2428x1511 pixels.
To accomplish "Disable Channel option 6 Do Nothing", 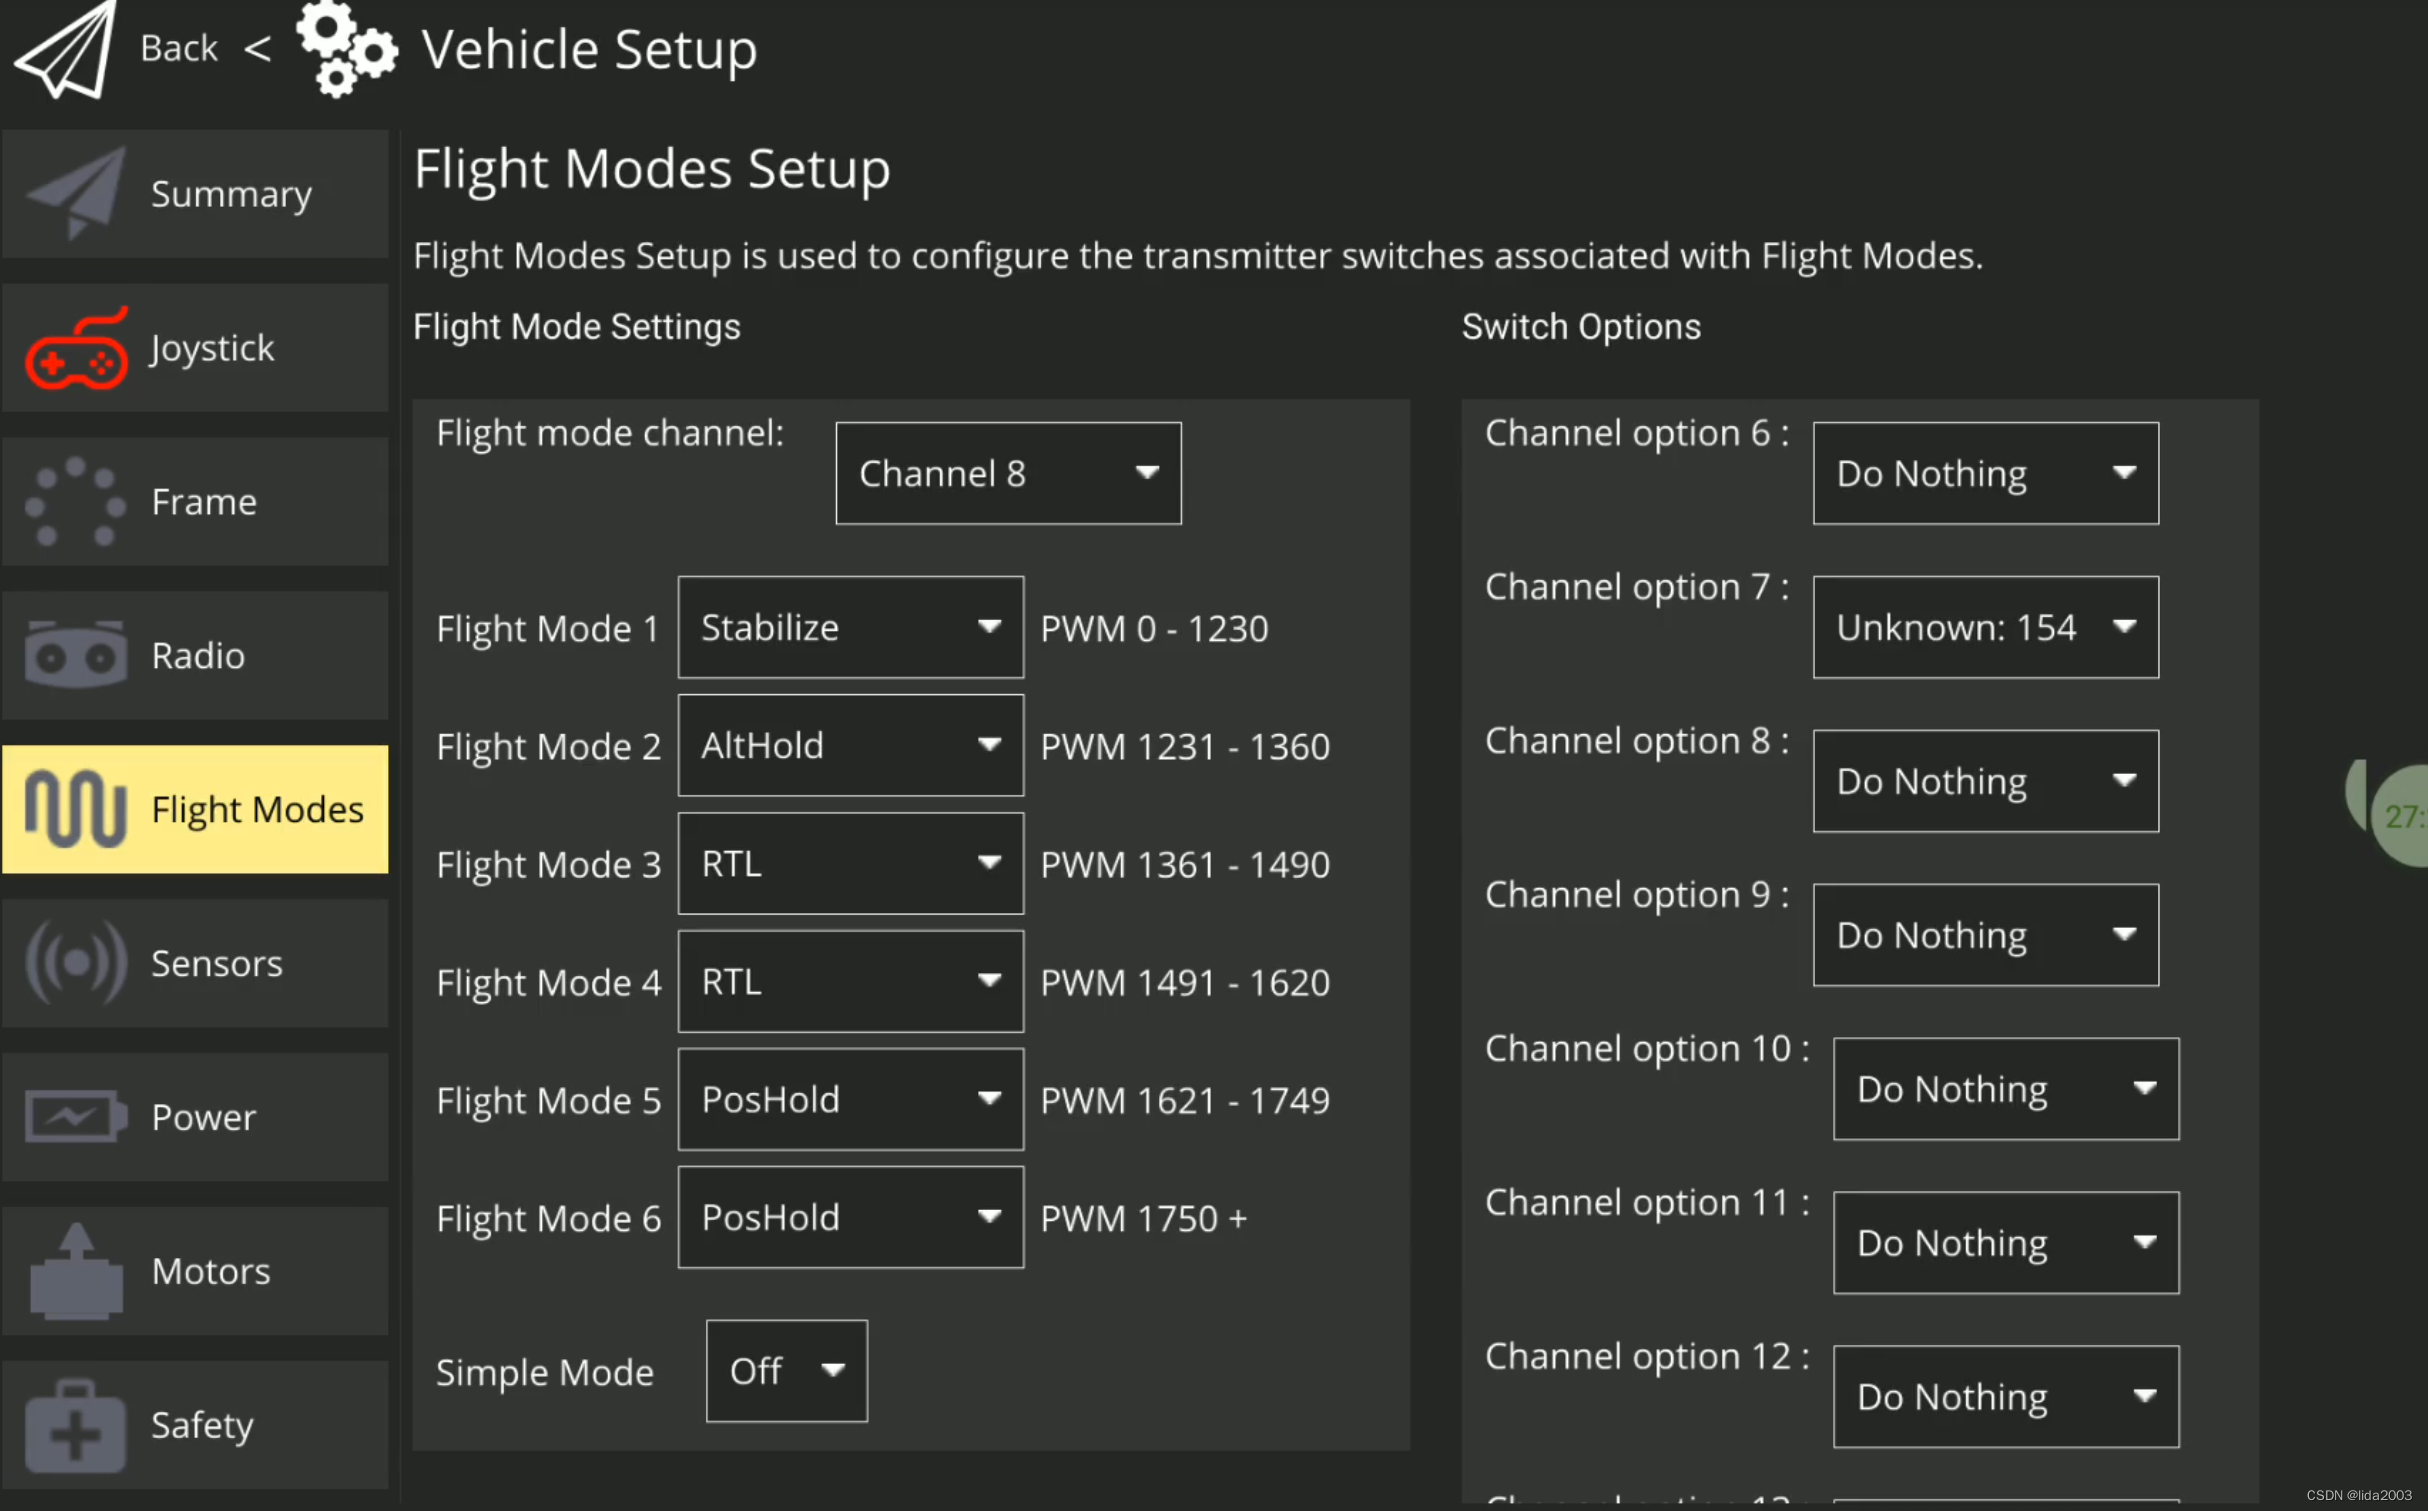I will (x=1984, y=472).
